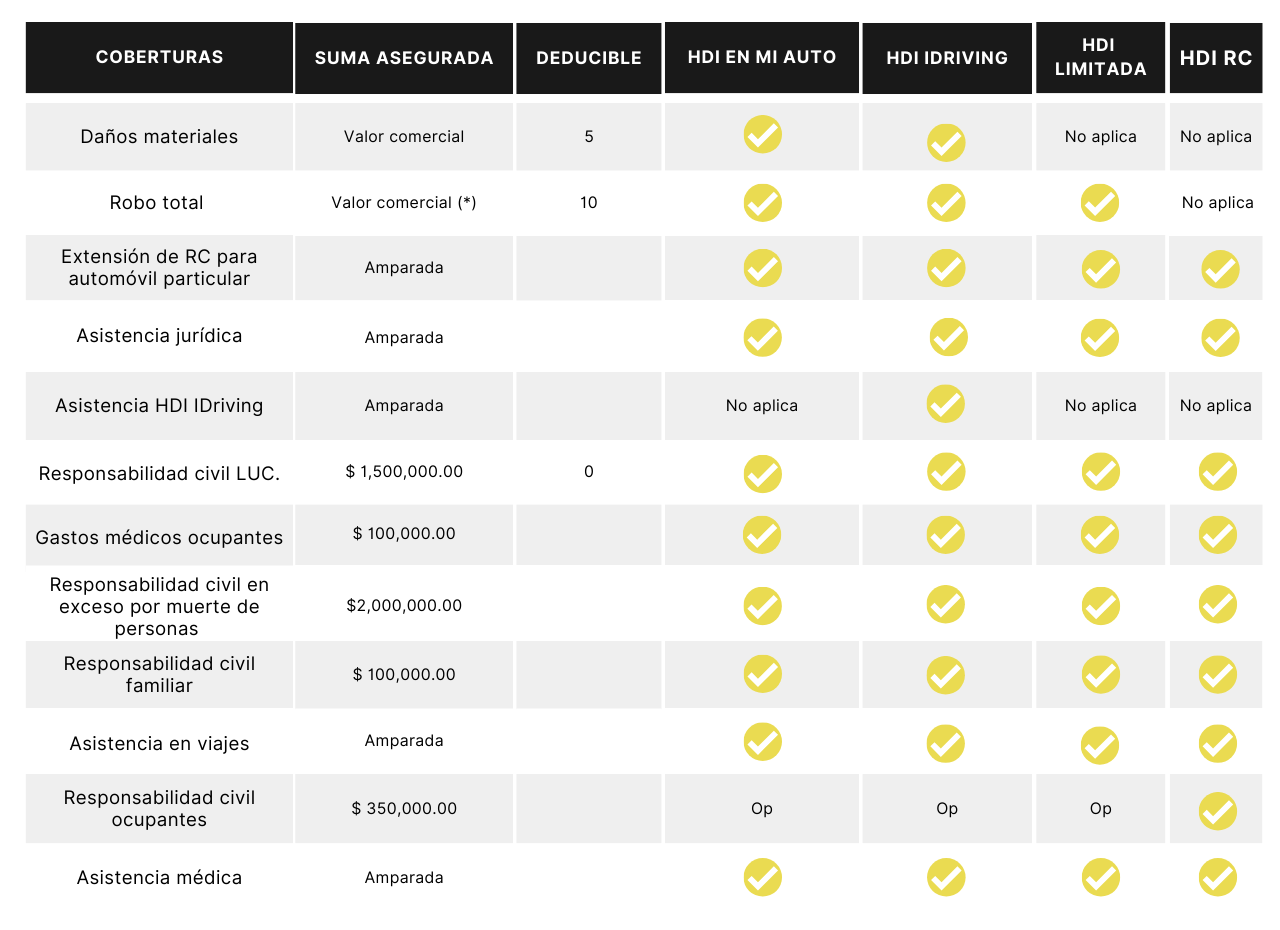Click the Robo total checkmark under HDI LIMITADA
The height and width of the screenshot is (930, 1280).
coord(1100,203)
